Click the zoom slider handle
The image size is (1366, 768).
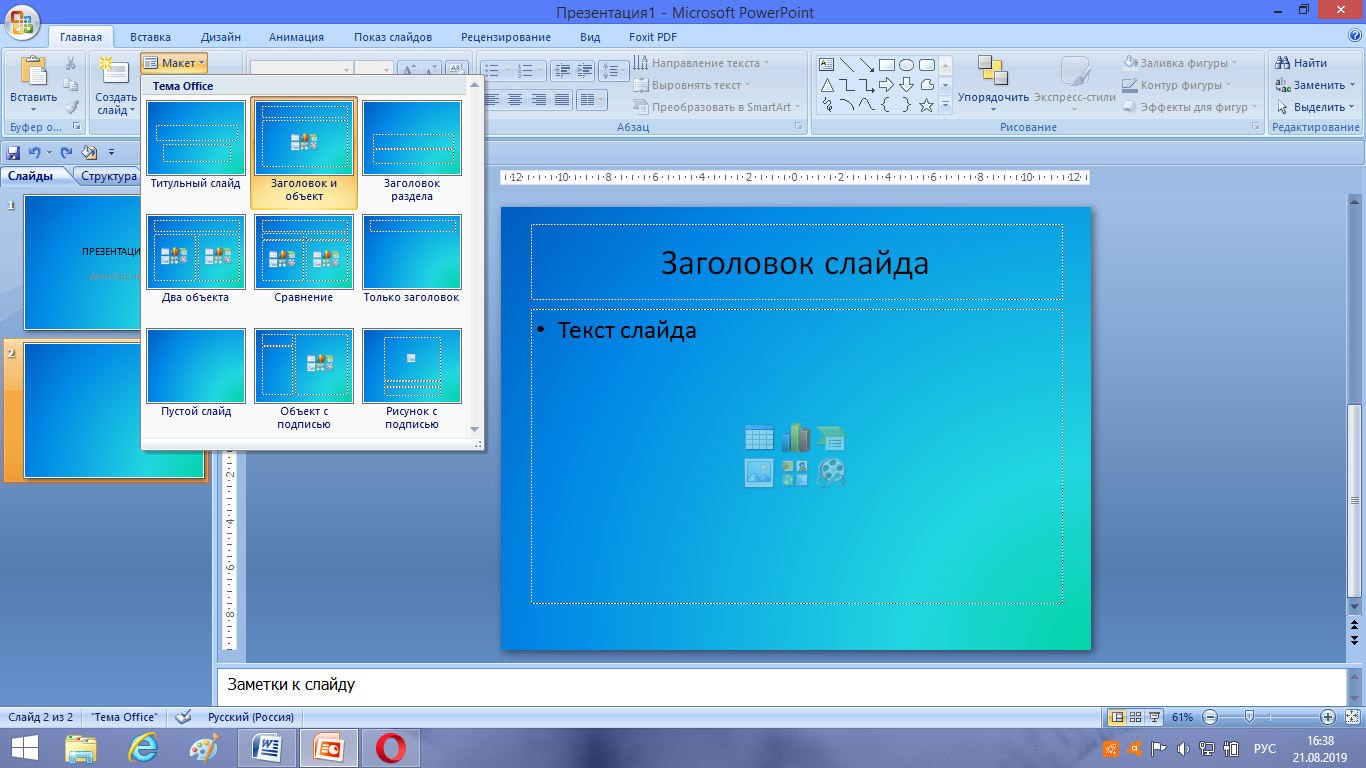tap(1249, 717)
